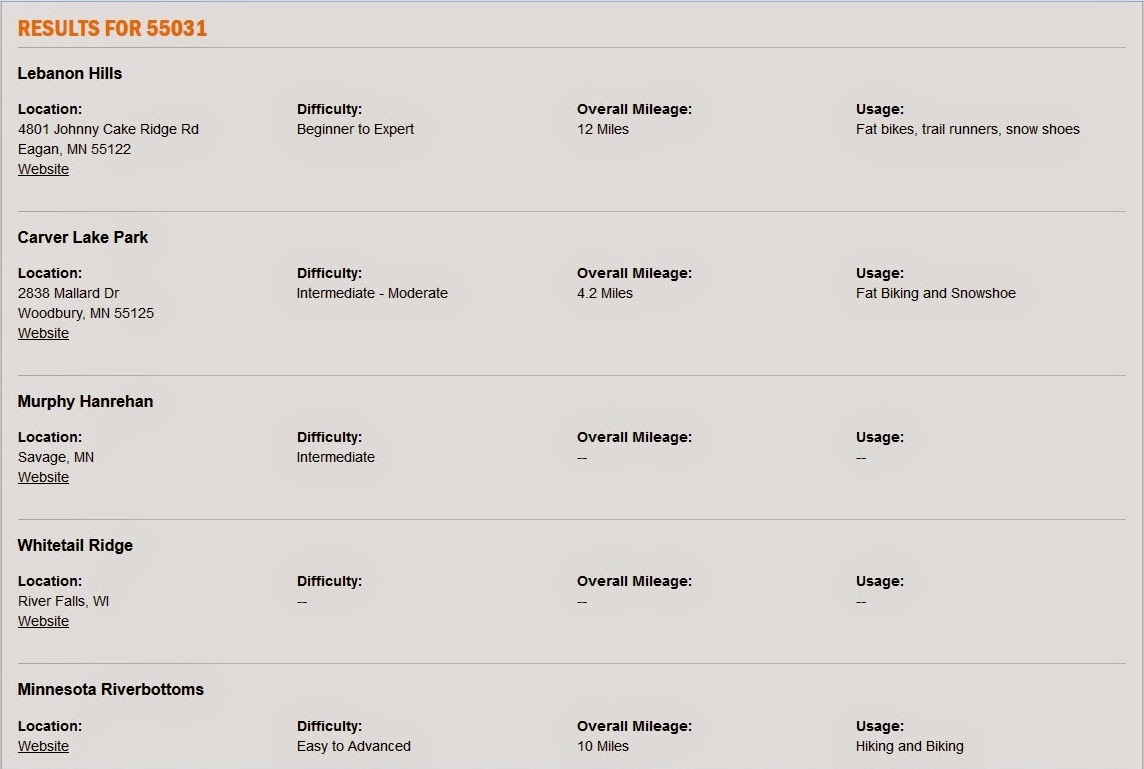
Task: Open the Carver Lake Park Website link
Action: click(x=43, y=333)
